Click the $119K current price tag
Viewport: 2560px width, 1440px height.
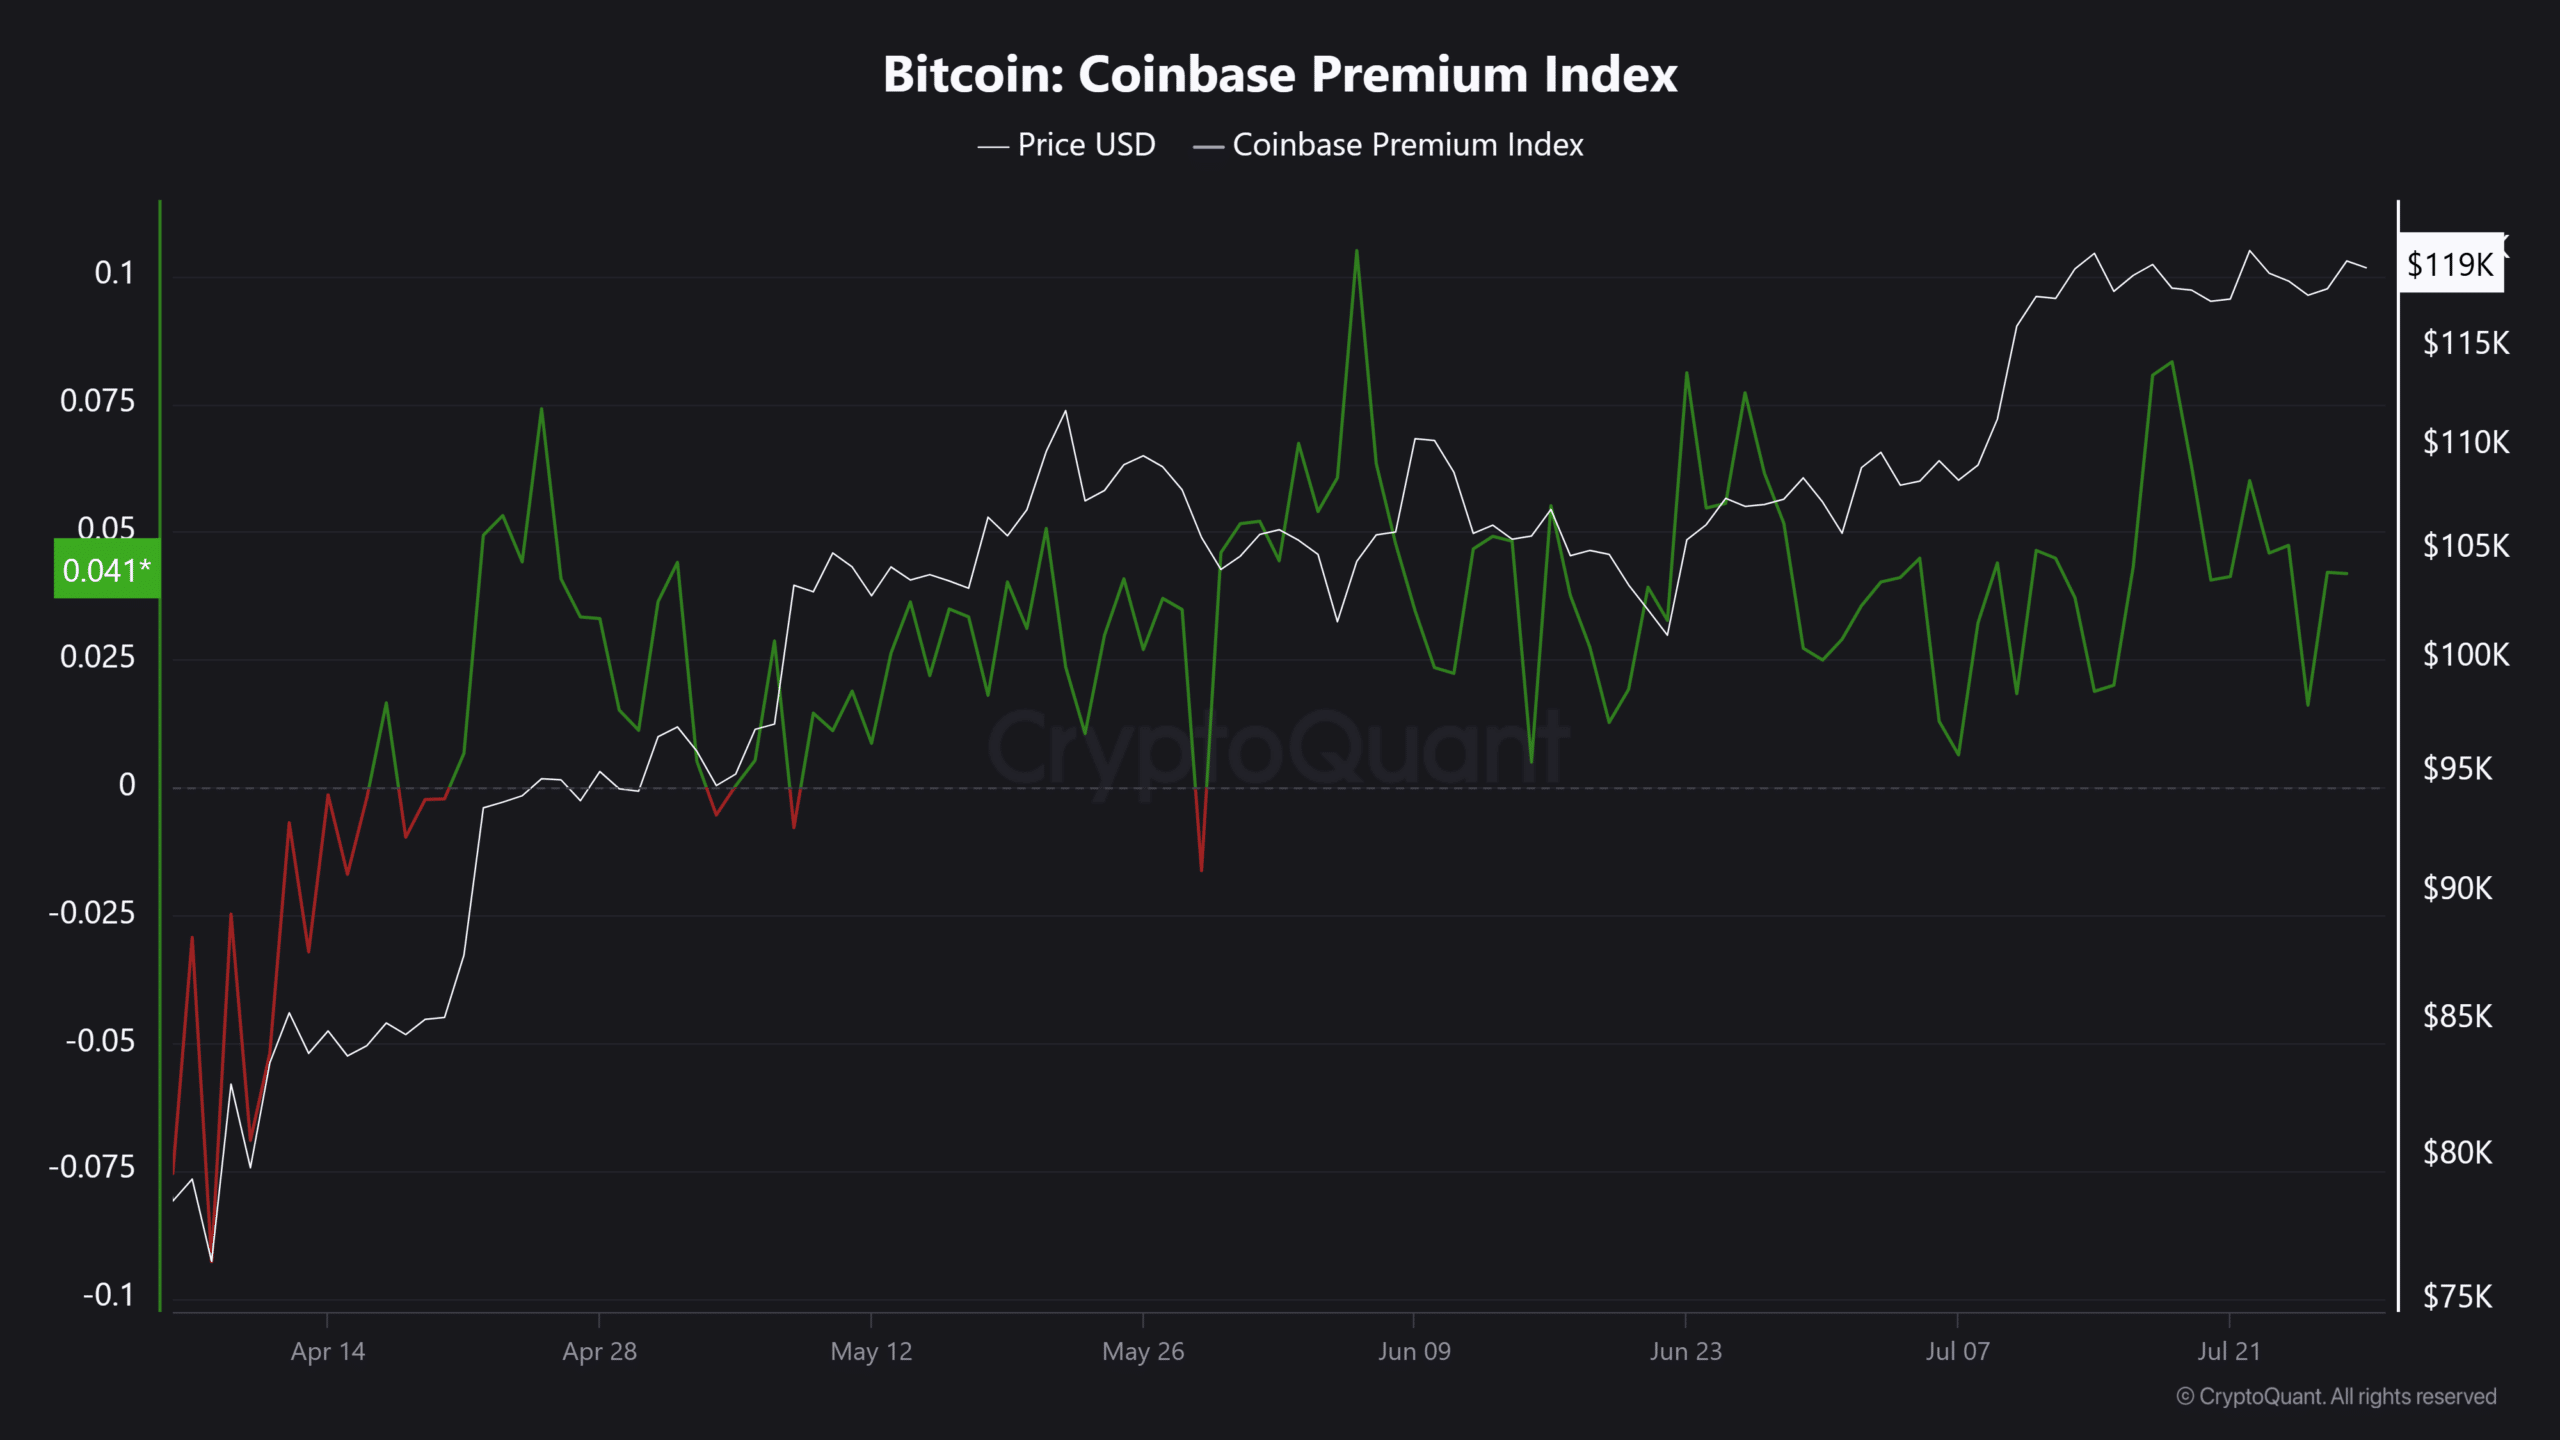(x=2450, y=264)
